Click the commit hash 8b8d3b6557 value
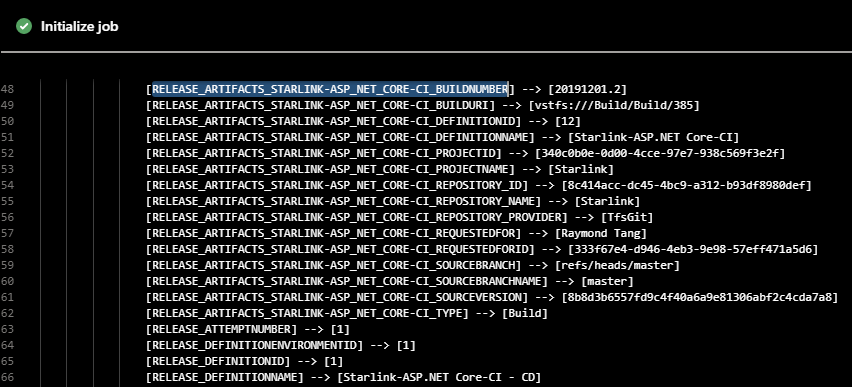 [x=700, y=297]
